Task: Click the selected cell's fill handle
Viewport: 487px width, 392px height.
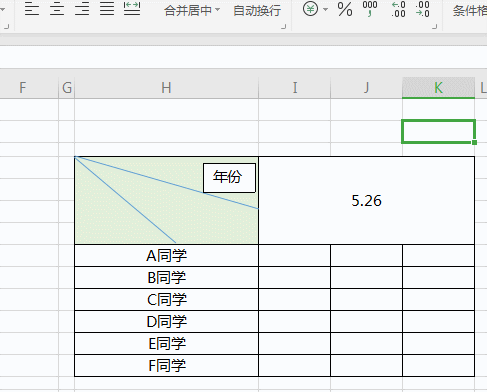Action: coord(474,143)
